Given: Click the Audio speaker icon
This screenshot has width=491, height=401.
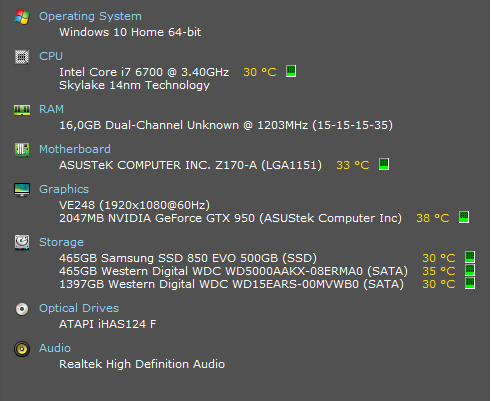Looking at the screenshot, I should [22, 349].
